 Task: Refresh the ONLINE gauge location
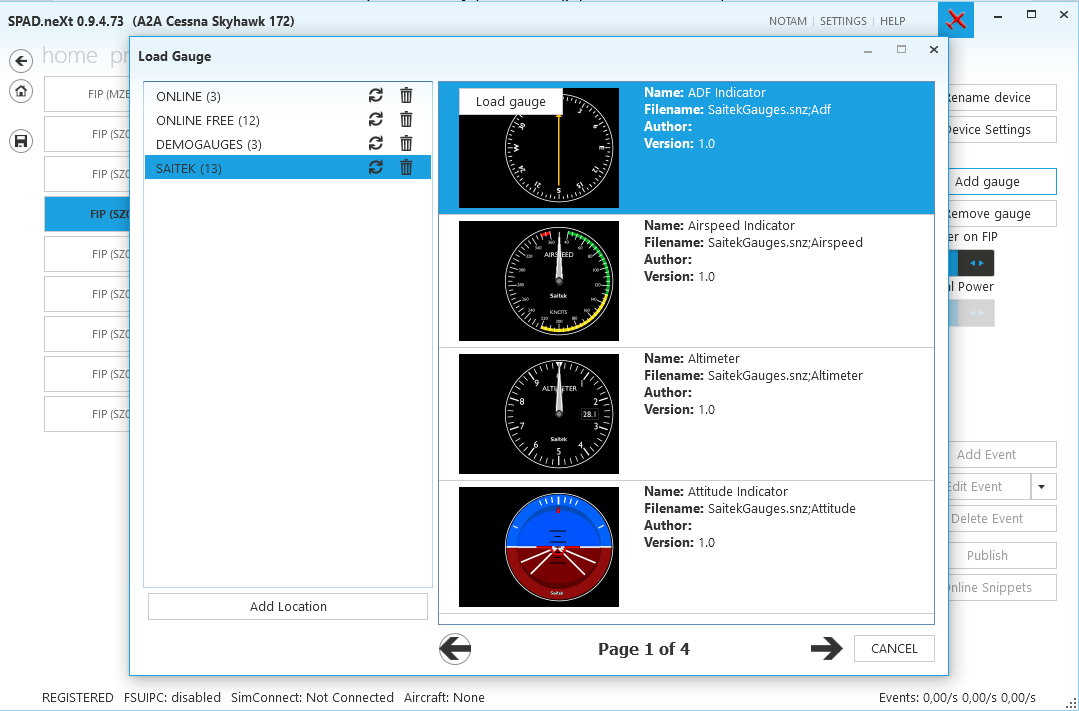tap(376, 96)
